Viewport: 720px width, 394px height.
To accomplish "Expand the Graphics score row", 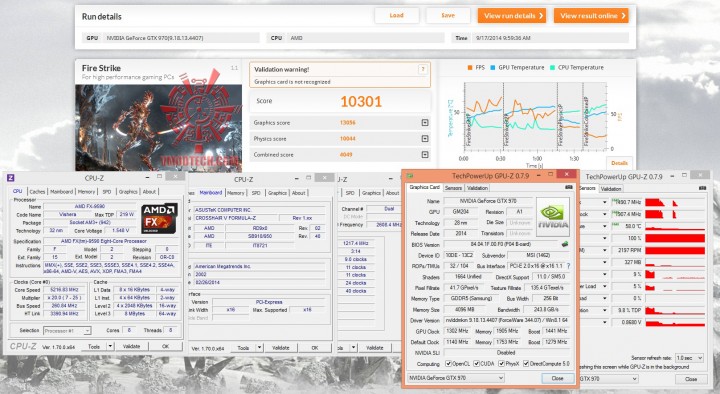I will tap(425, 123).
